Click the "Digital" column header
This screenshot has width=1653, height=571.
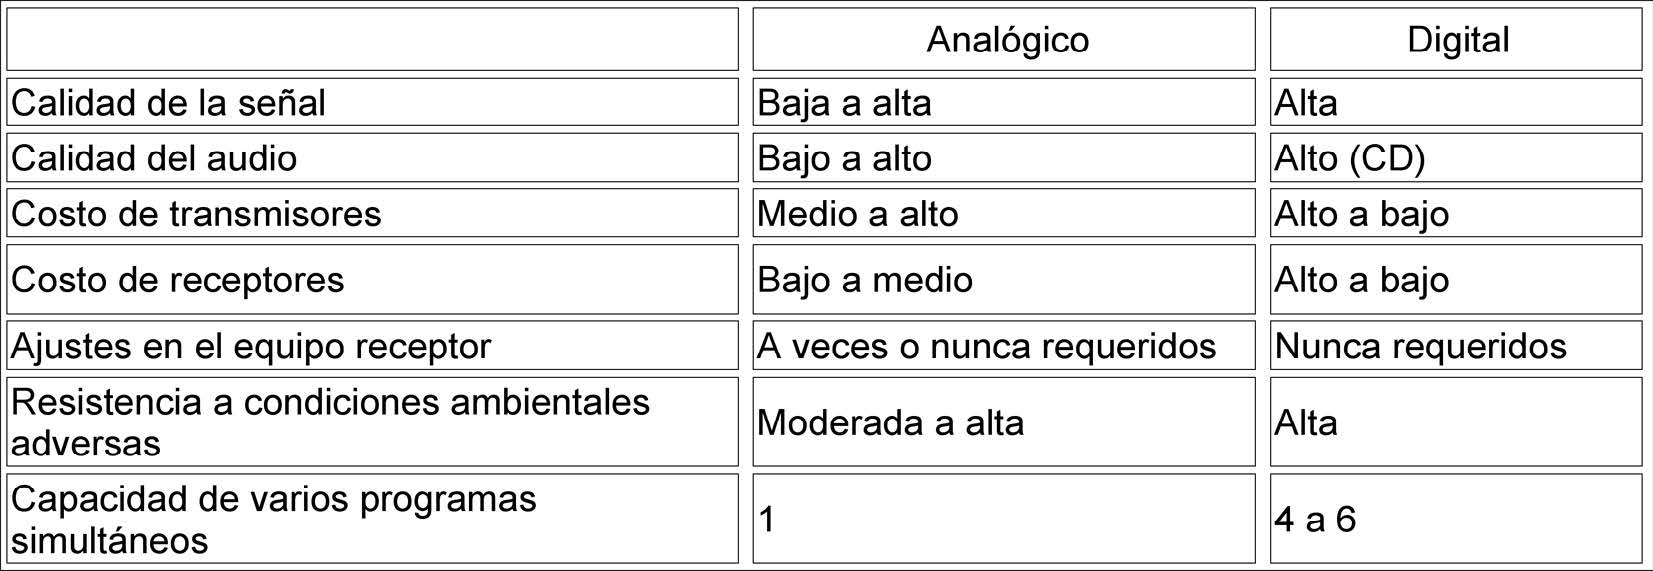tap(1457, 40)
